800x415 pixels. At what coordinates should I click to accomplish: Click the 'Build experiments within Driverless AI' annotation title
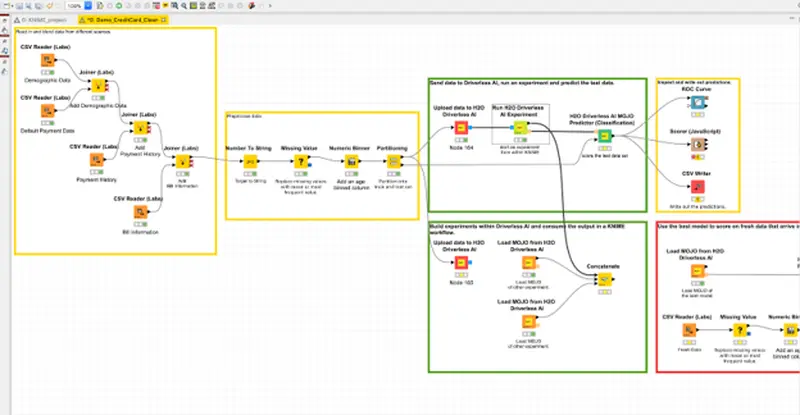pos(527,229)
